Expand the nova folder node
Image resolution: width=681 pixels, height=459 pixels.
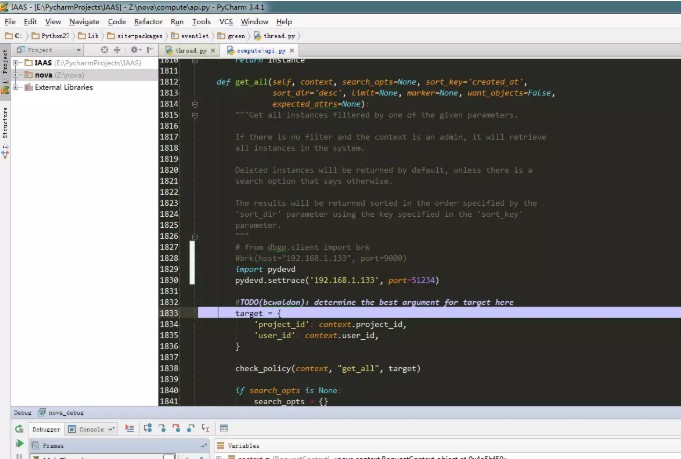pyautogui.click(x=16, y=75)
